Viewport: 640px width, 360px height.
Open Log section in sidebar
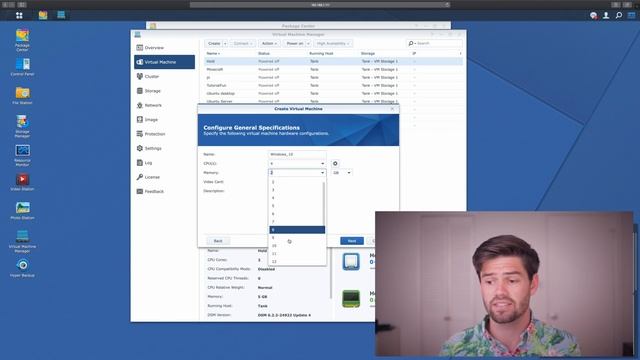pos(164,162)
